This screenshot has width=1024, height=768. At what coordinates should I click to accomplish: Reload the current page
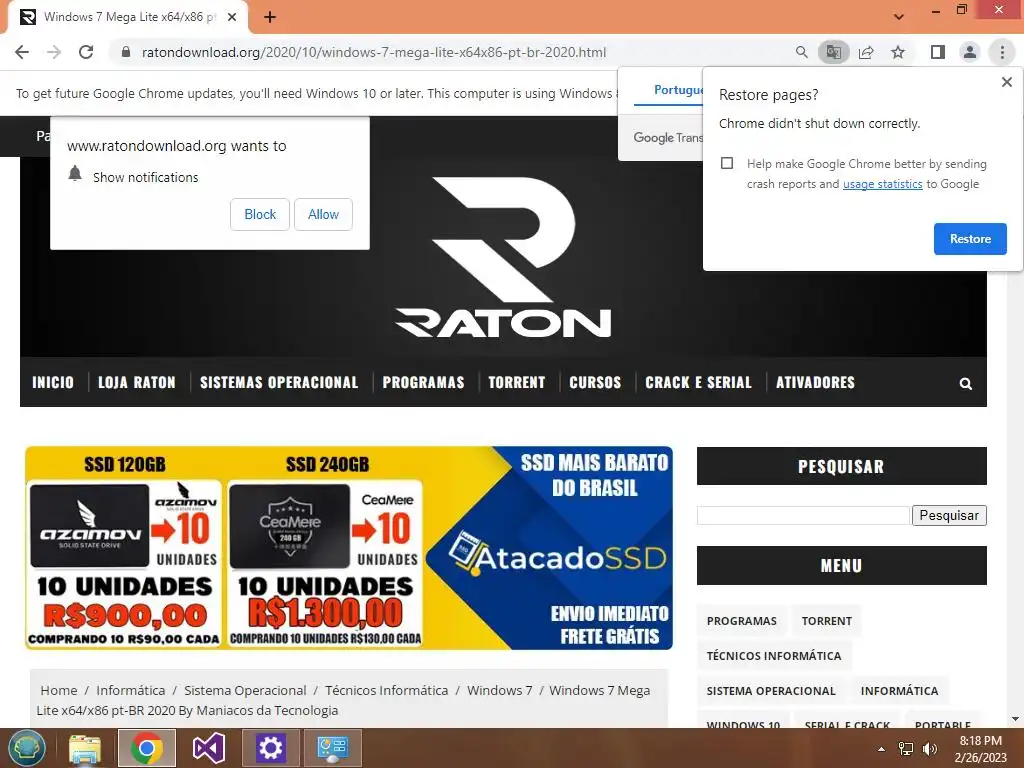click(86, 52)
